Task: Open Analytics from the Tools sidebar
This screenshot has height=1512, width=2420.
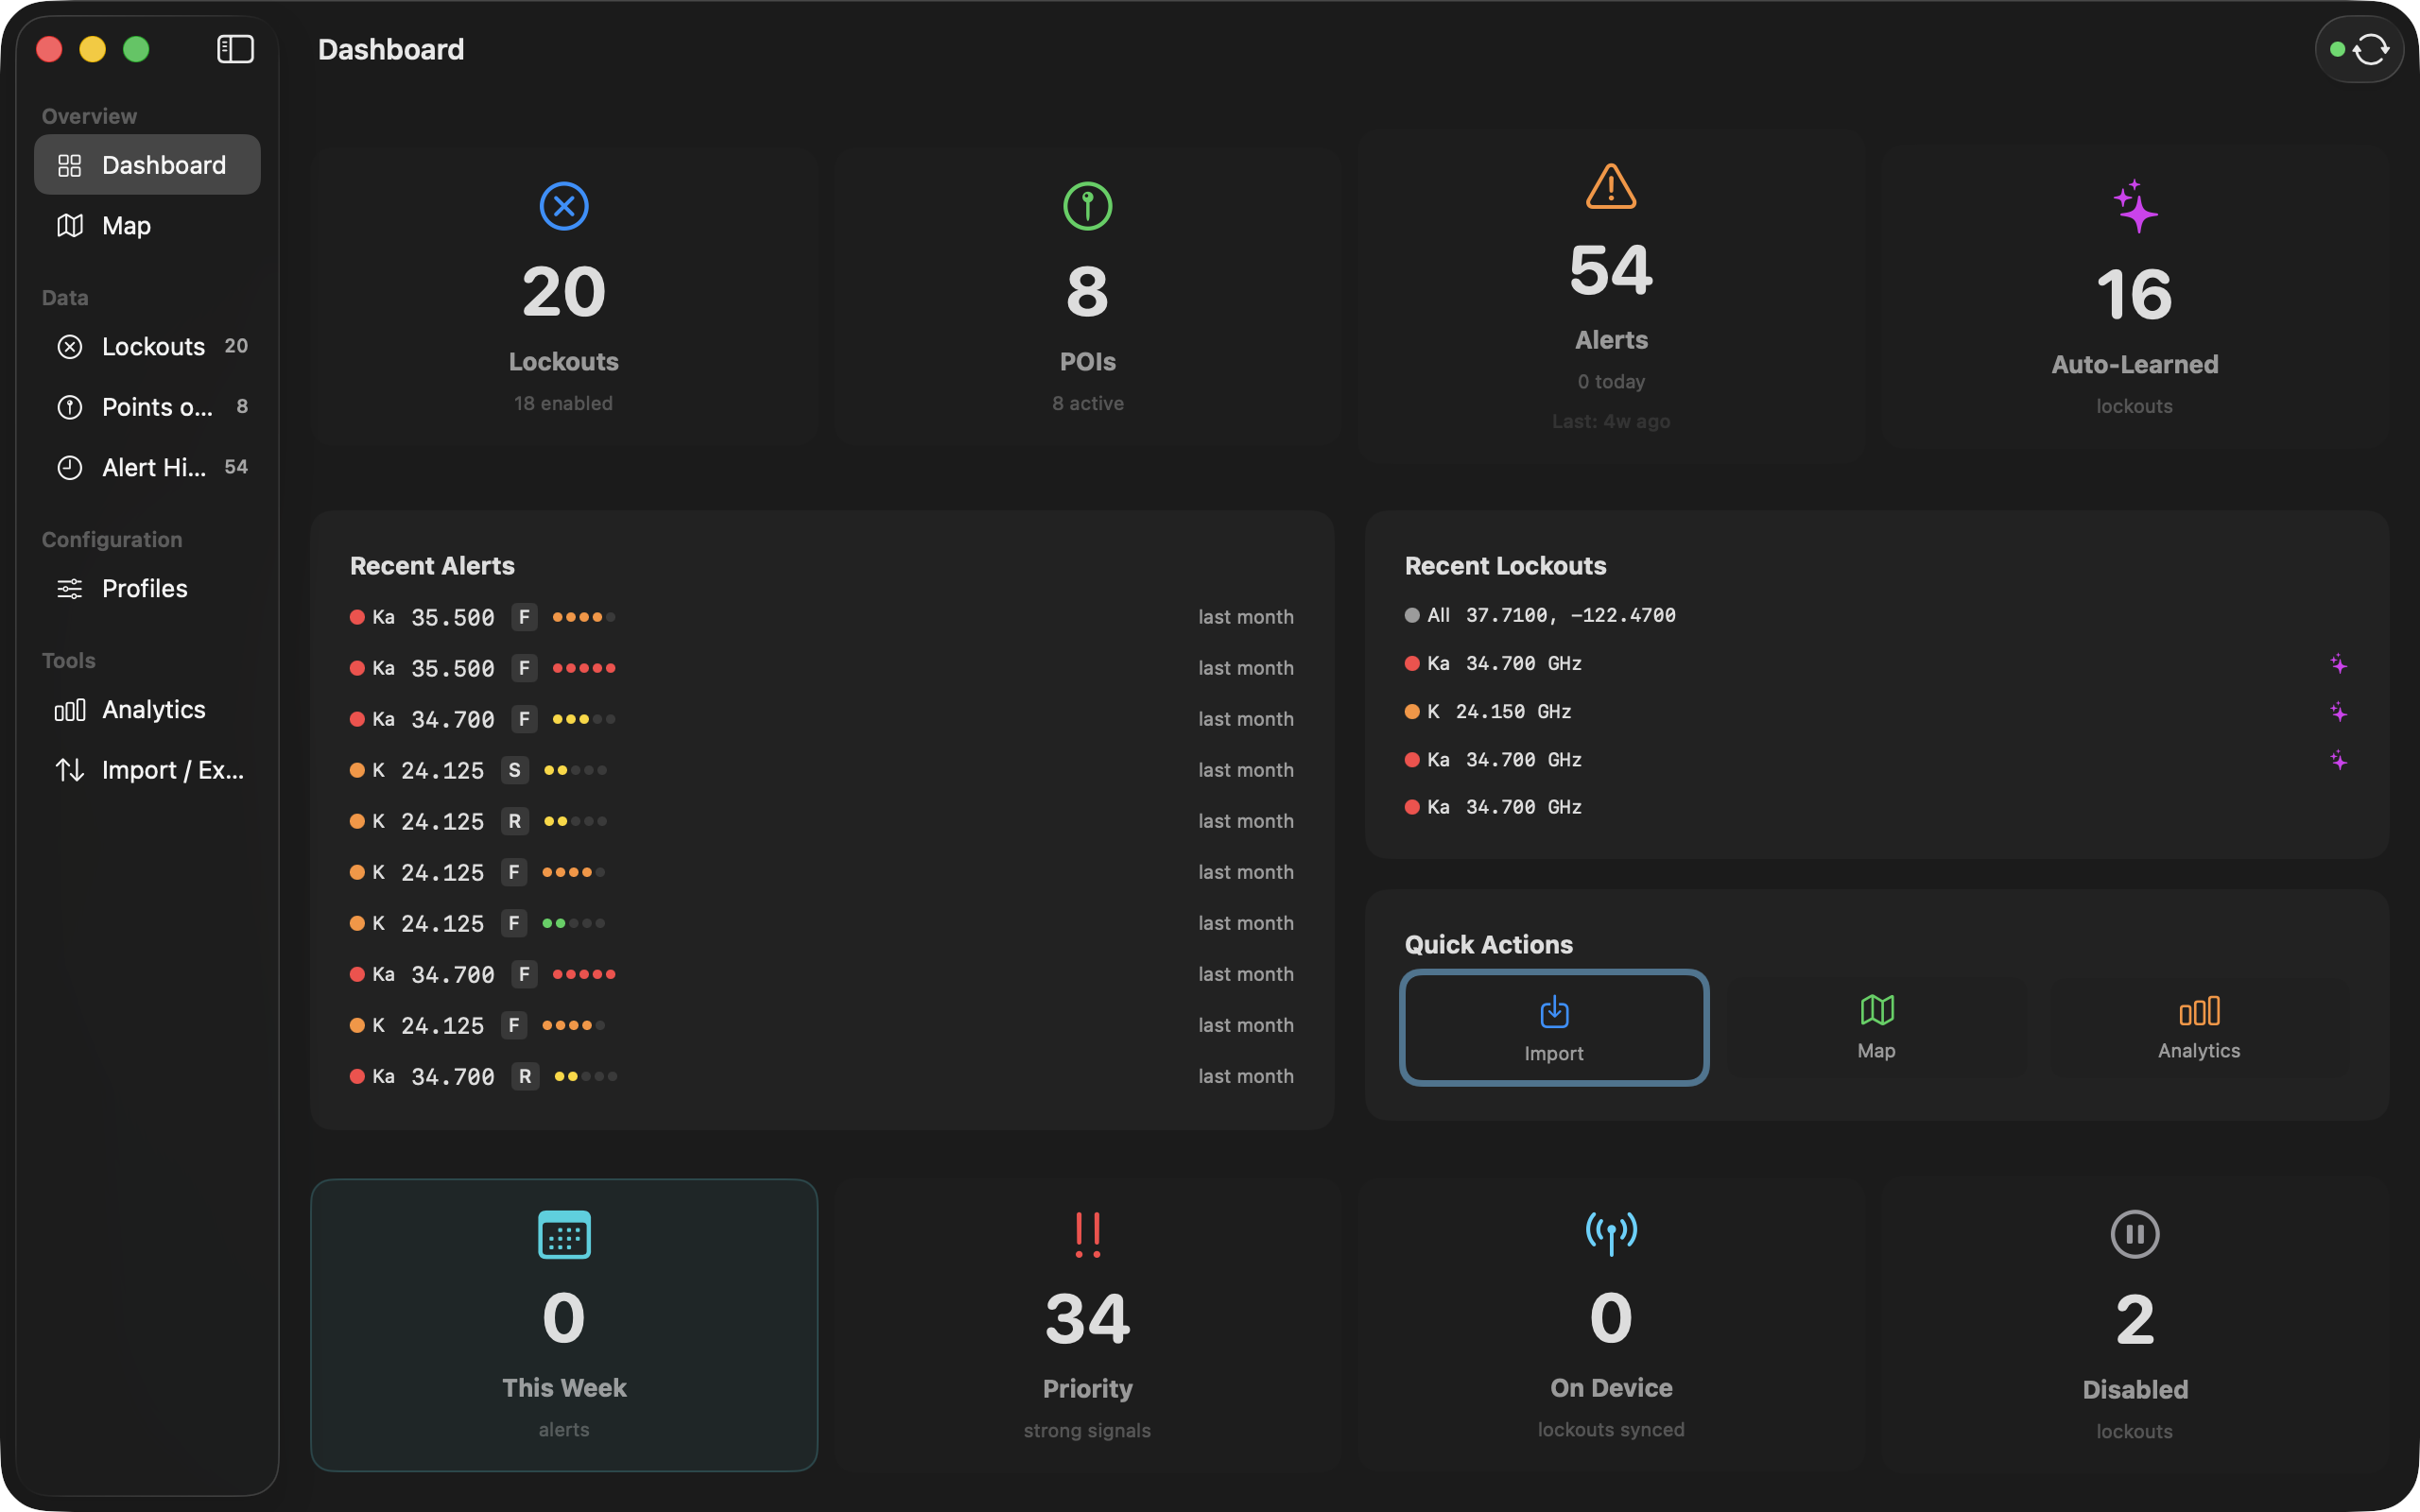Action: (x=153, y=709)
